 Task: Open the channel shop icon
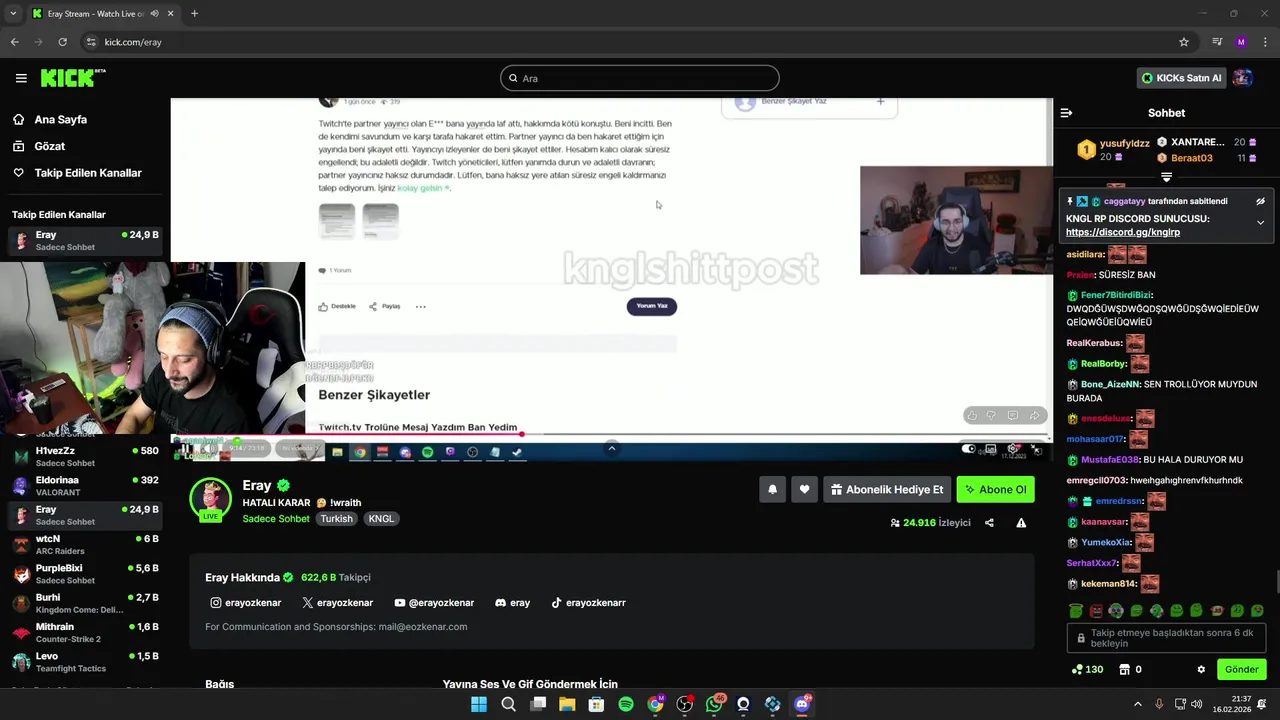click(1124, 669)
